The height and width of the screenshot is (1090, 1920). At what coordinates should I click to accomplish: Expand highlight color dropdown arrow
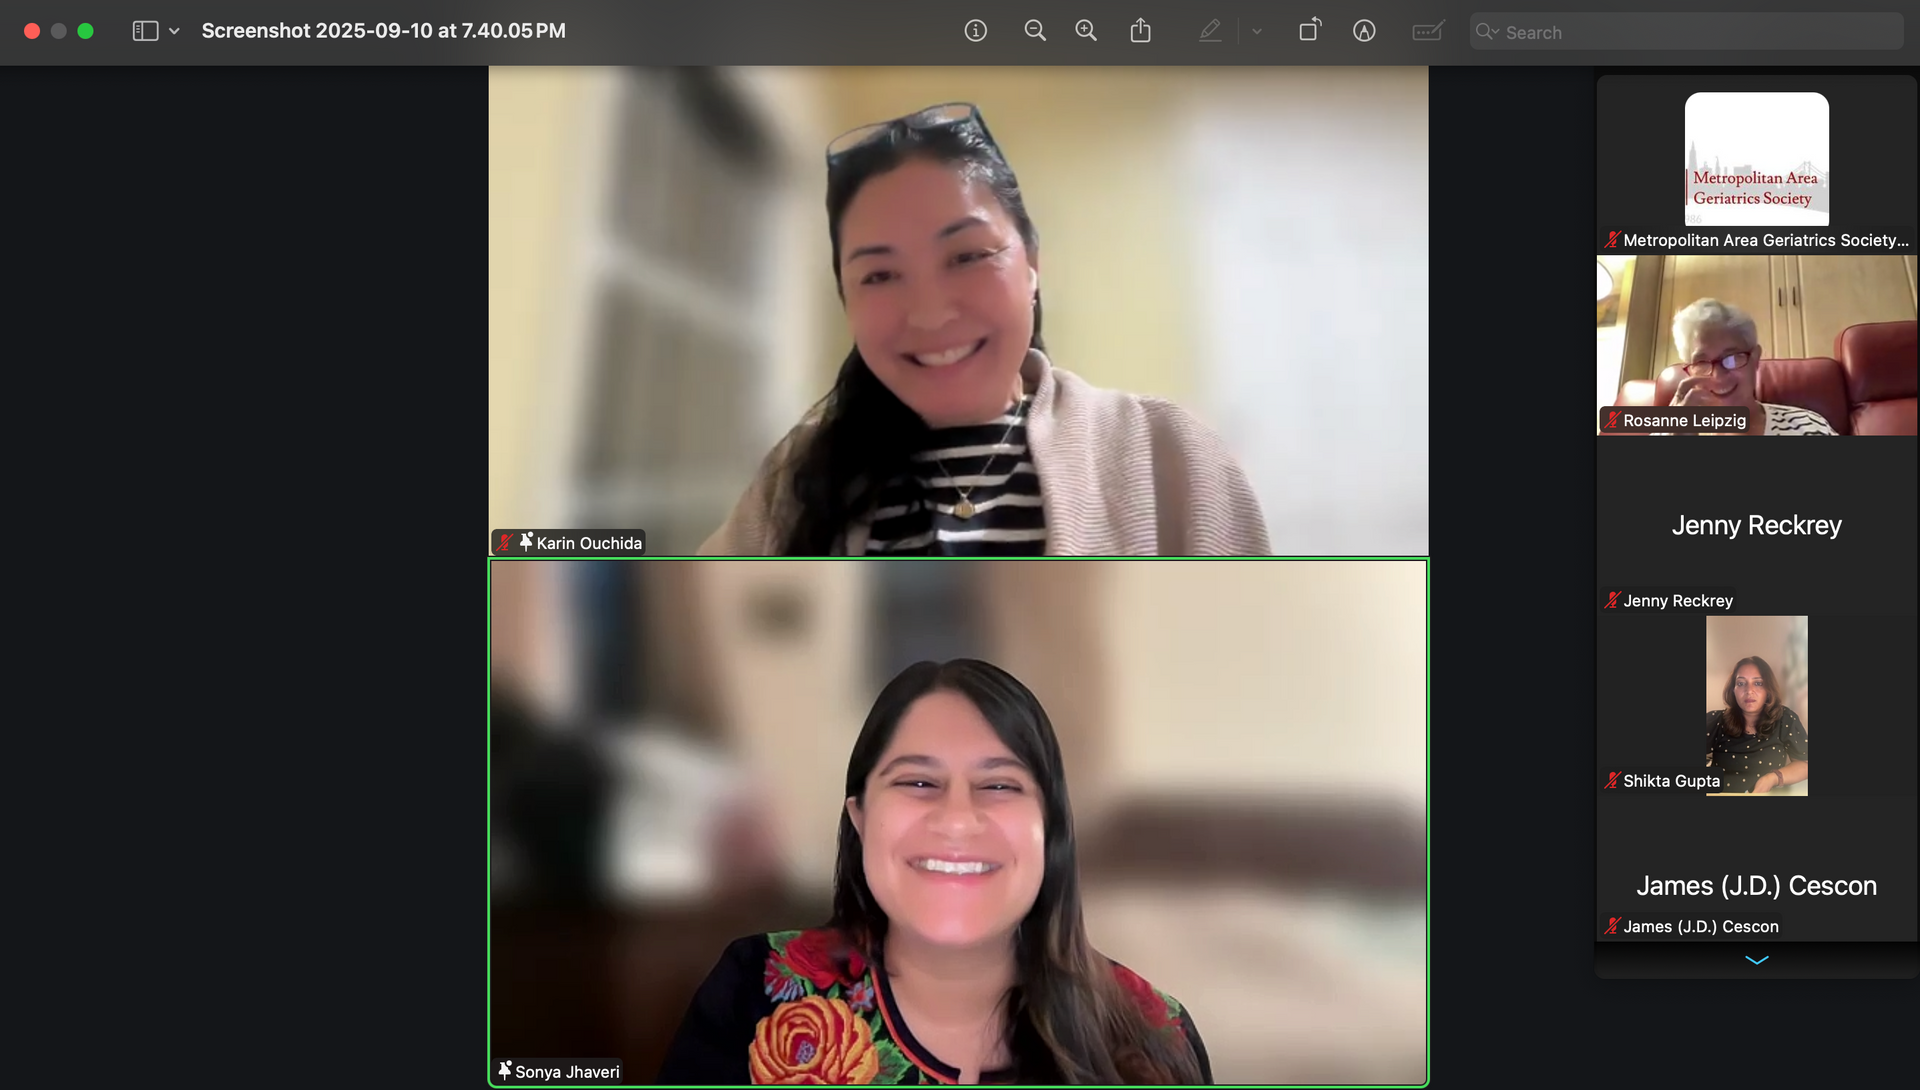coord(1257,31)
